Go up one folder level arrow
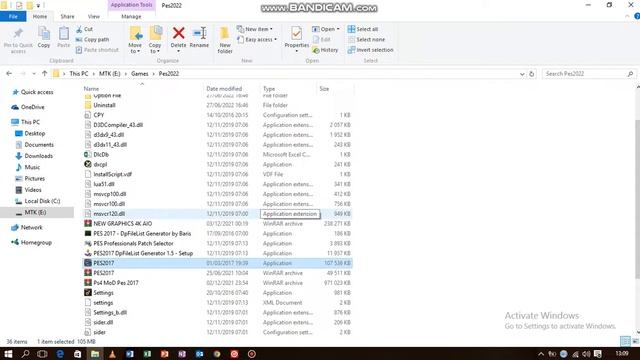This screenshot has height=360, width=640. click(x=44, y=74)
